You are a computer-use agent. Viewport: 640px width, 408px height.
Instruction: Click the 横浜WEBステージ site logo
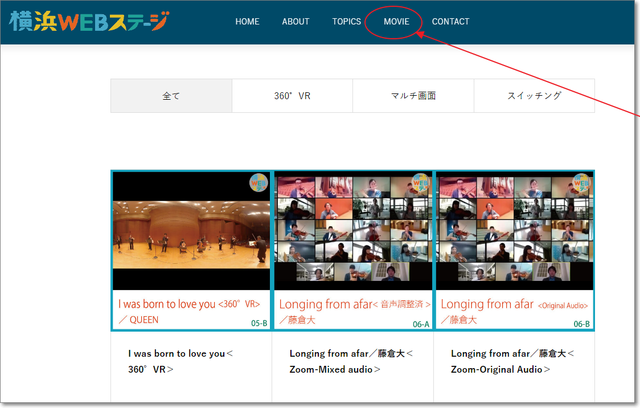(x=89, y=21)
